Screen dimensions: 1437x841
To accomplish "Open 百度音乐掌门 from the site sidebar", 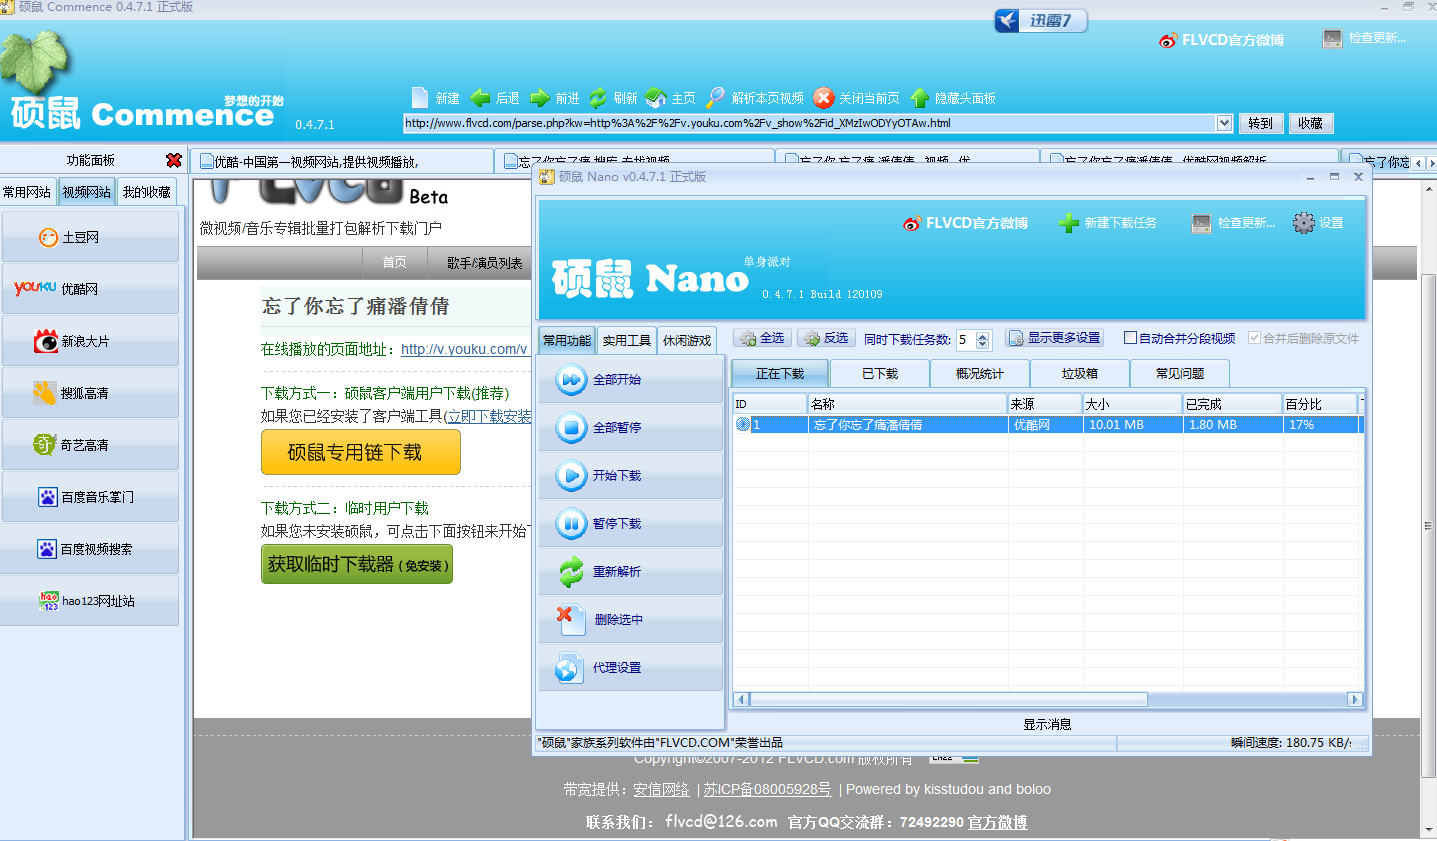I will 90,497.
